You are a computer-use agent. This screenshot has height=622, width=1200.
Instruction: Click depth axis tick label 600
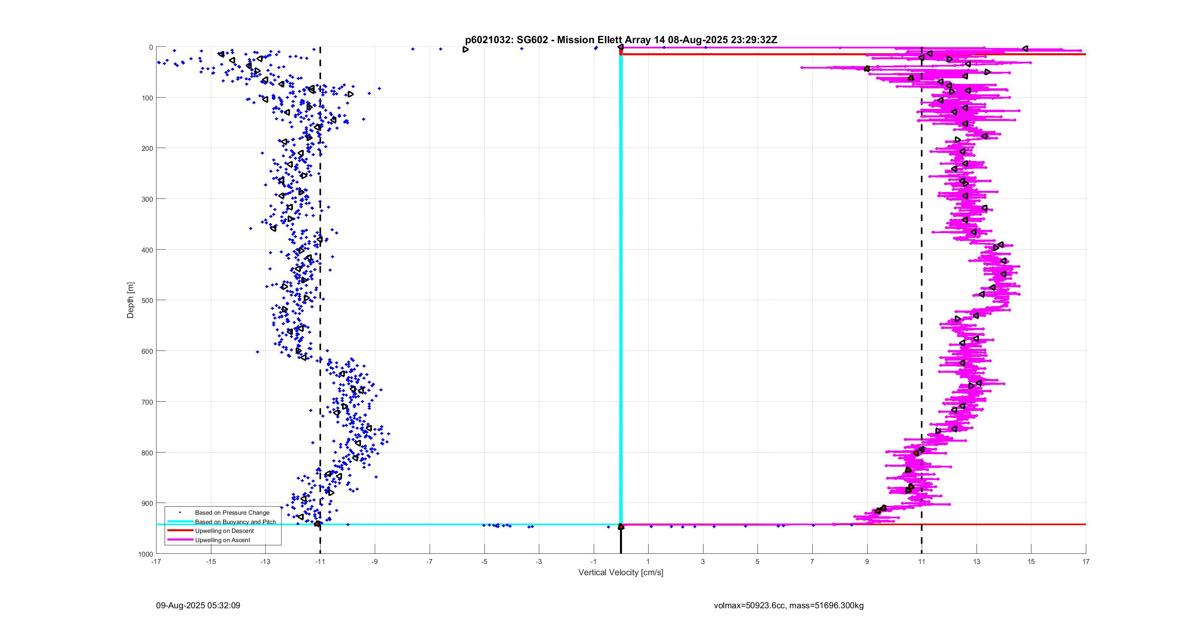point(146,351)
